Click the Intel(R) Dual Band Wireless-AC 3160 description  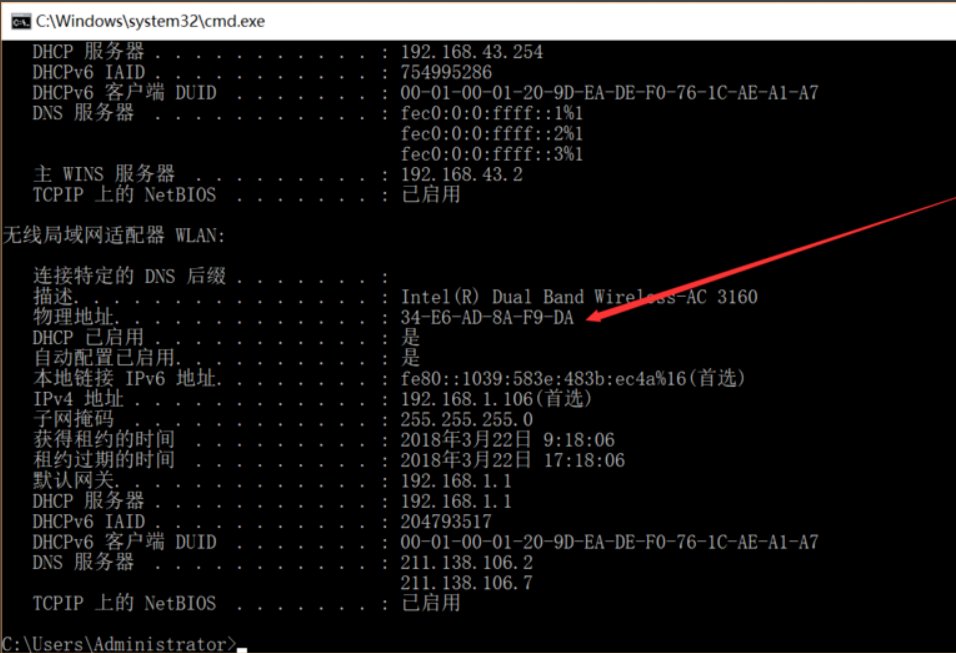[x=579, y=297]
